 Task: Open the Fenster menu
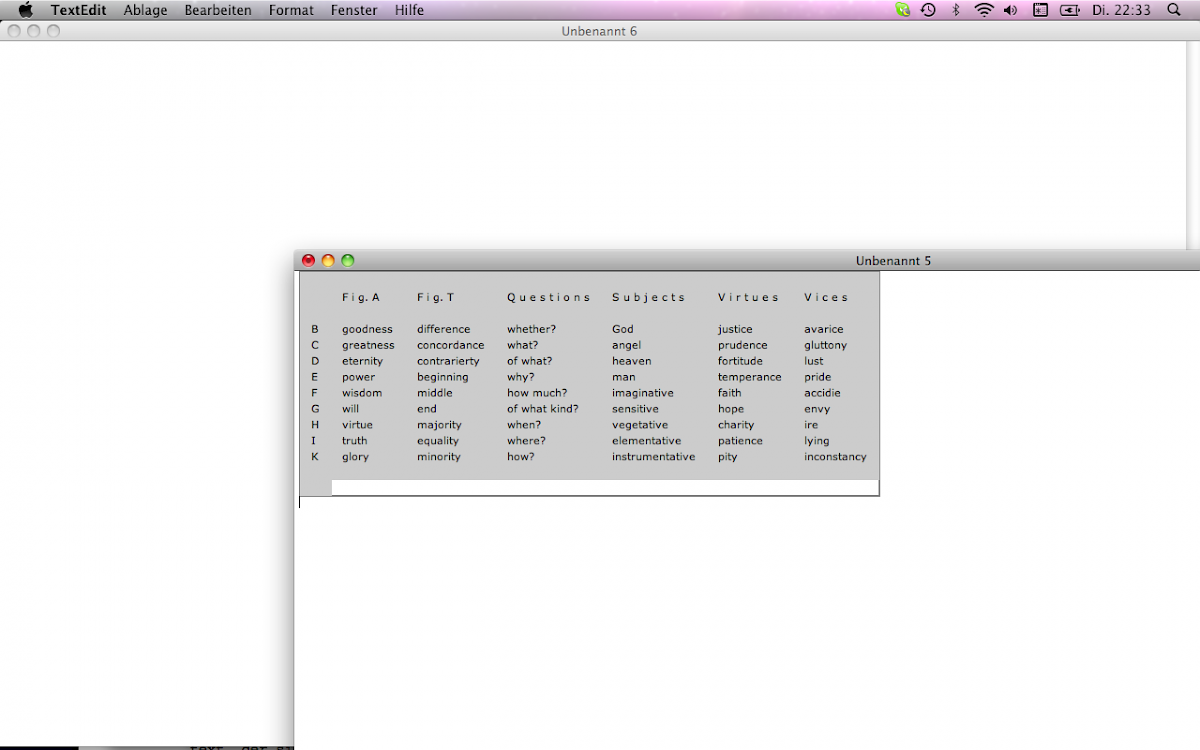point(354,10)
